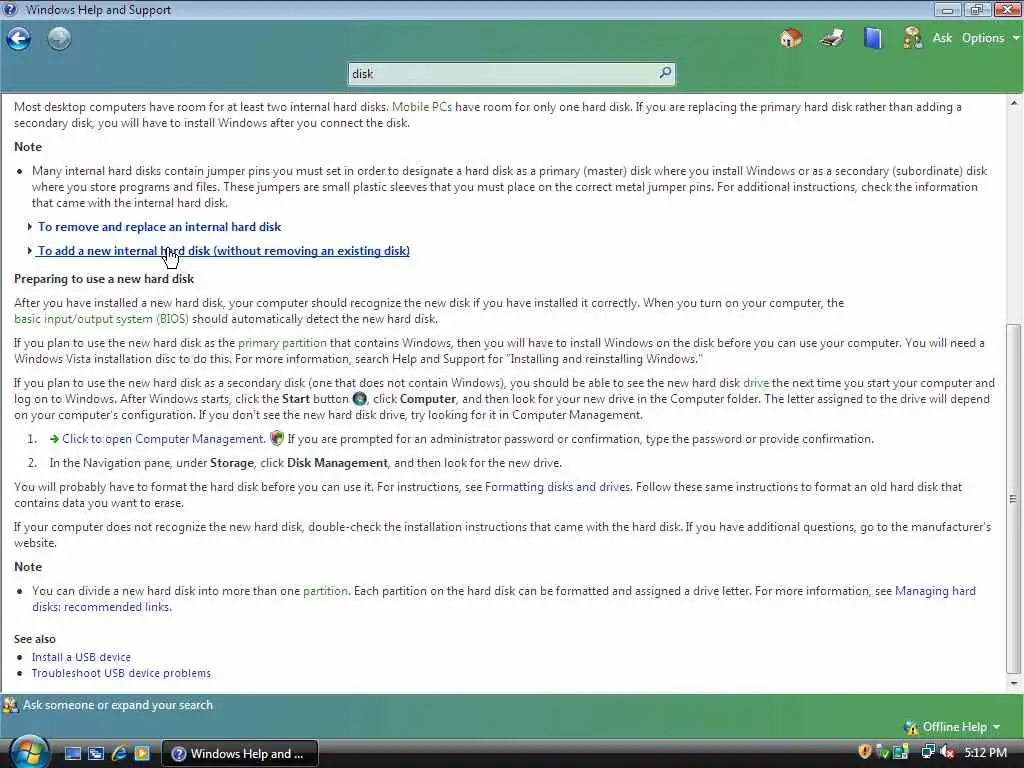Open the Browse Help book icon

click(872, 38)
